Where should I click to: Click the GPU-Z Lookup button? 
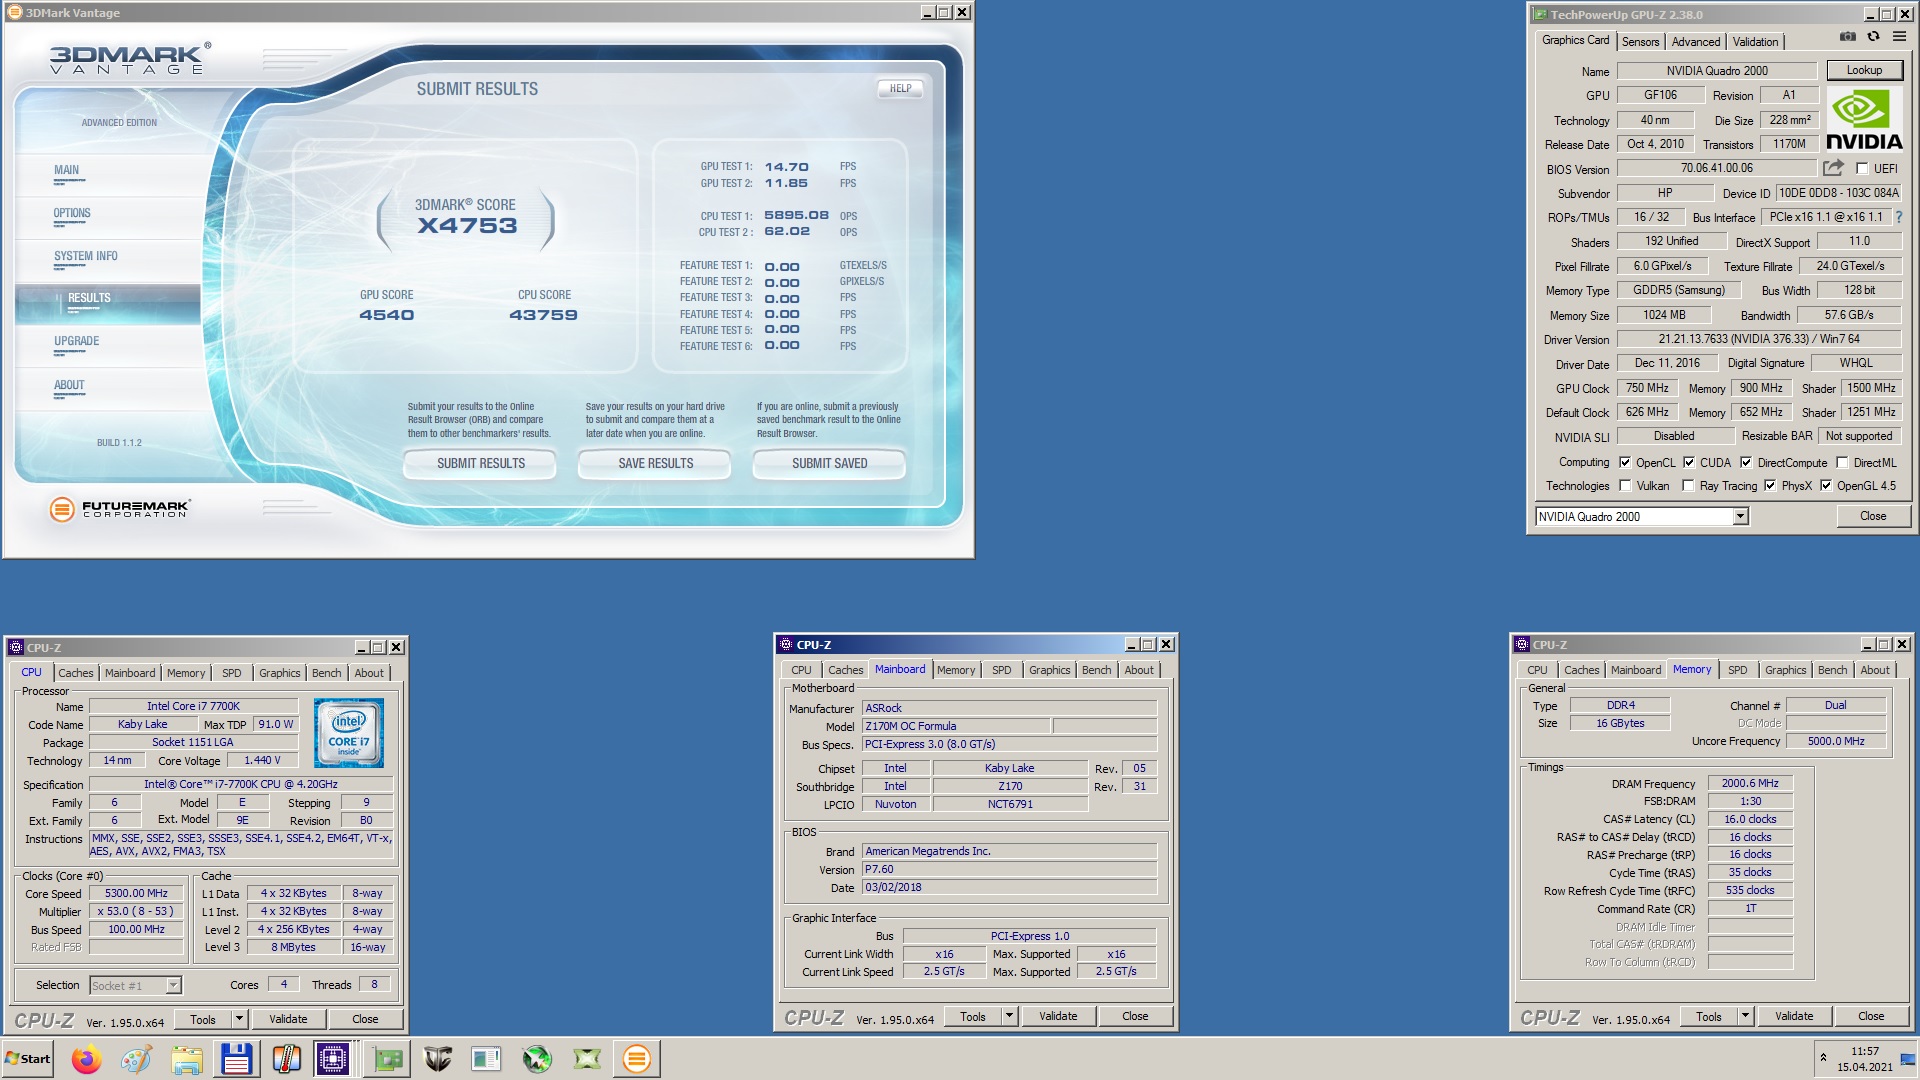click(x=1864, y=70)
